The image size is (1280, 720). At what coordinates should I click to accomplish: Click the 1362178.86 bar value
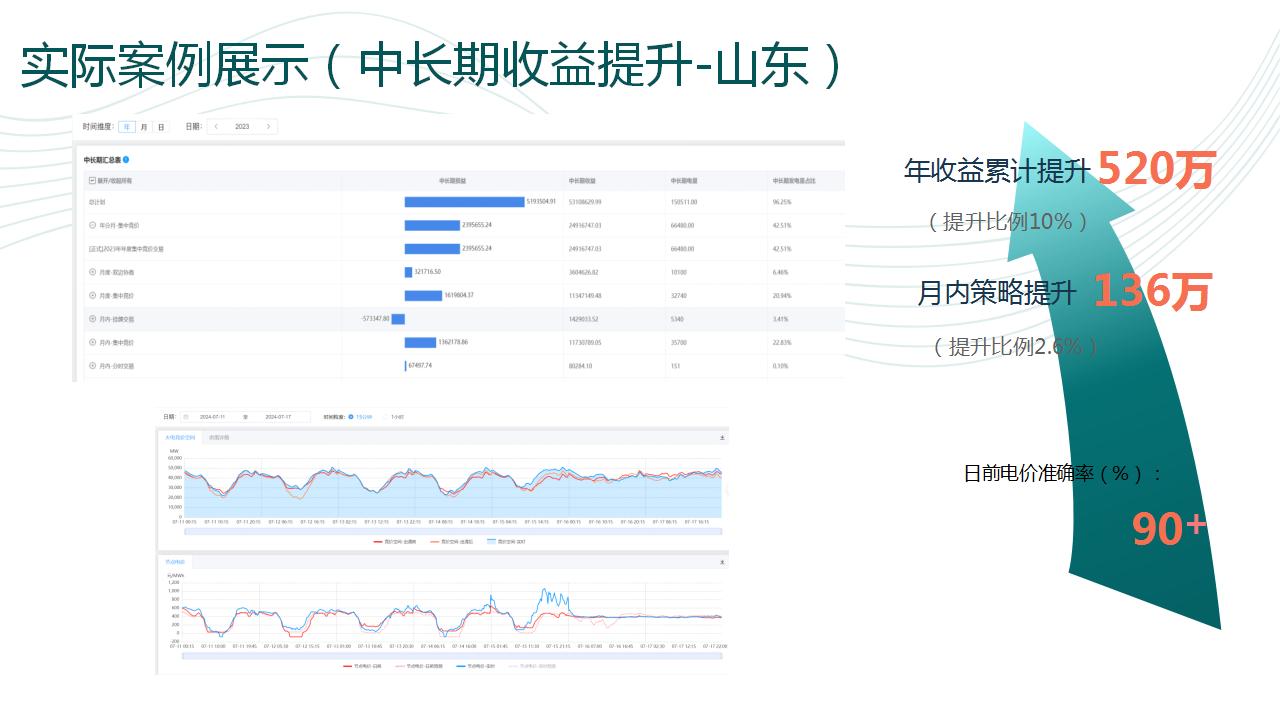(453, 342)
